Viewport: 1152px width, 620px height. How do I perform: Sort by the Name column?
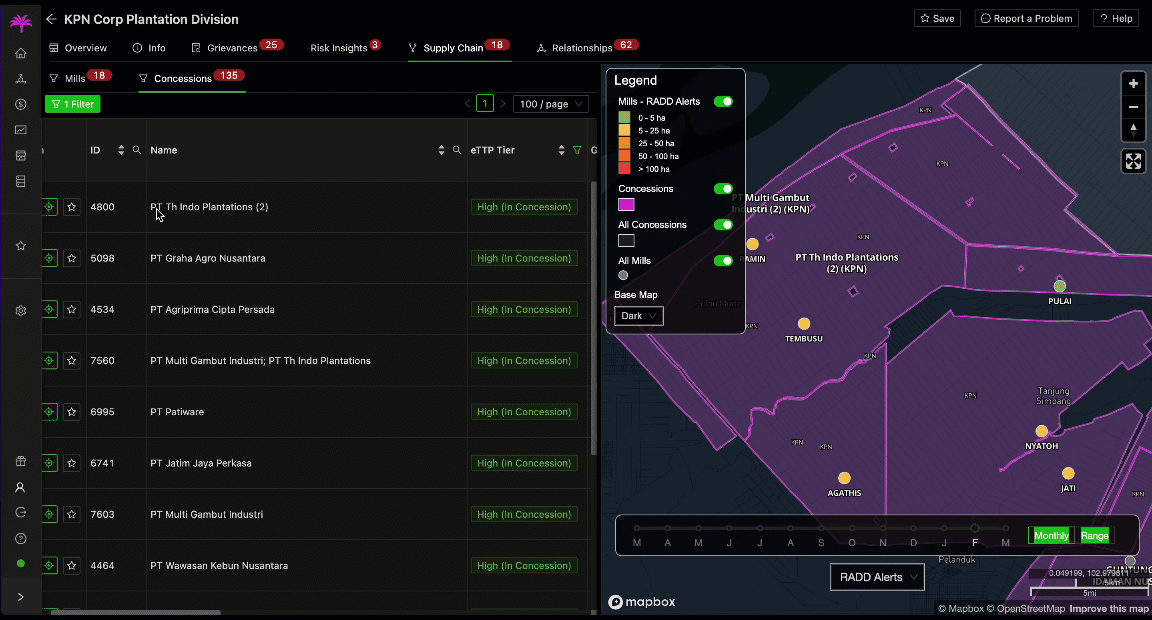441,150
